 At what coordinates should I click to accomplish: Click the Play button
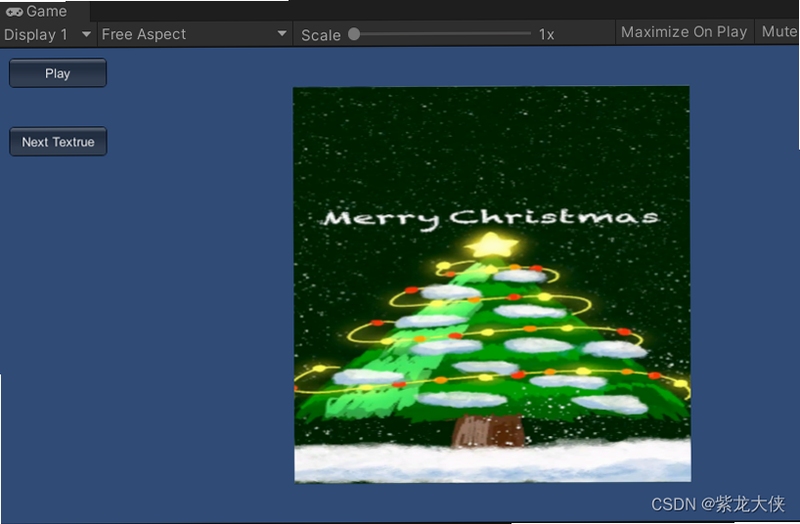[58, 73]
